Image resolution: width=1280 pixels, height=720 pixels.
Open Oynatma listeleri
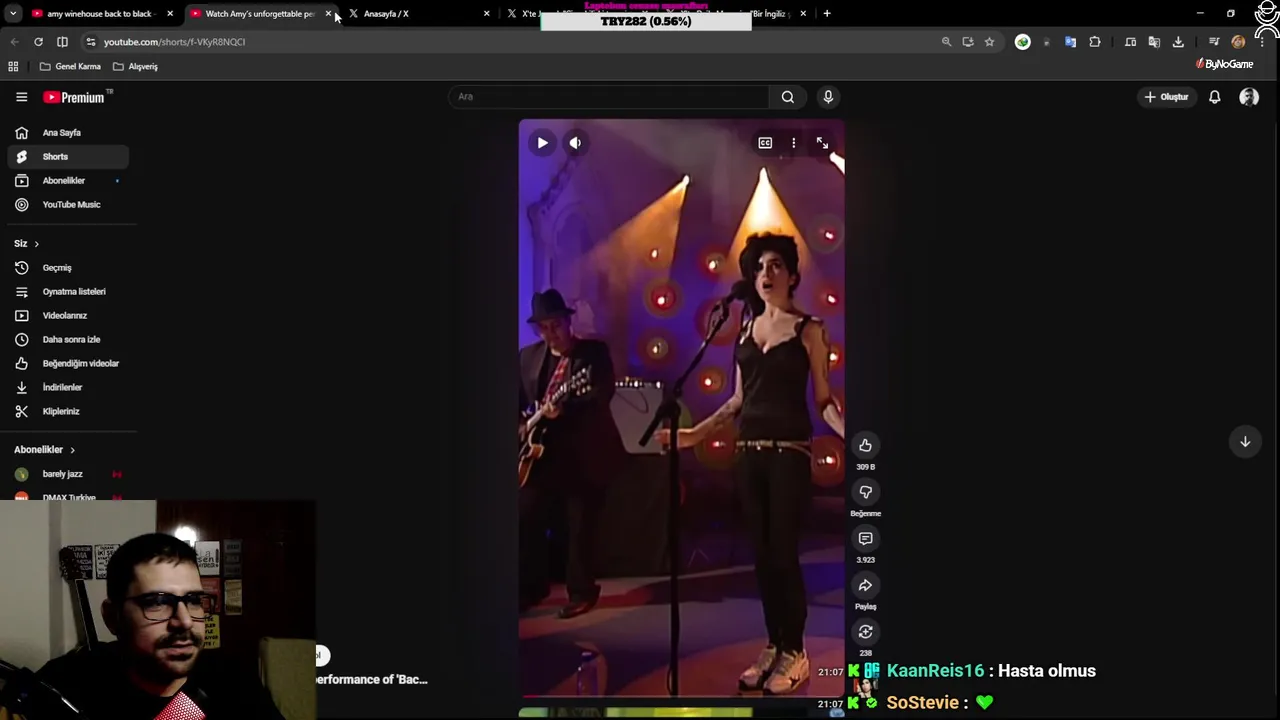pyautogui.click(x=67, y=291)
